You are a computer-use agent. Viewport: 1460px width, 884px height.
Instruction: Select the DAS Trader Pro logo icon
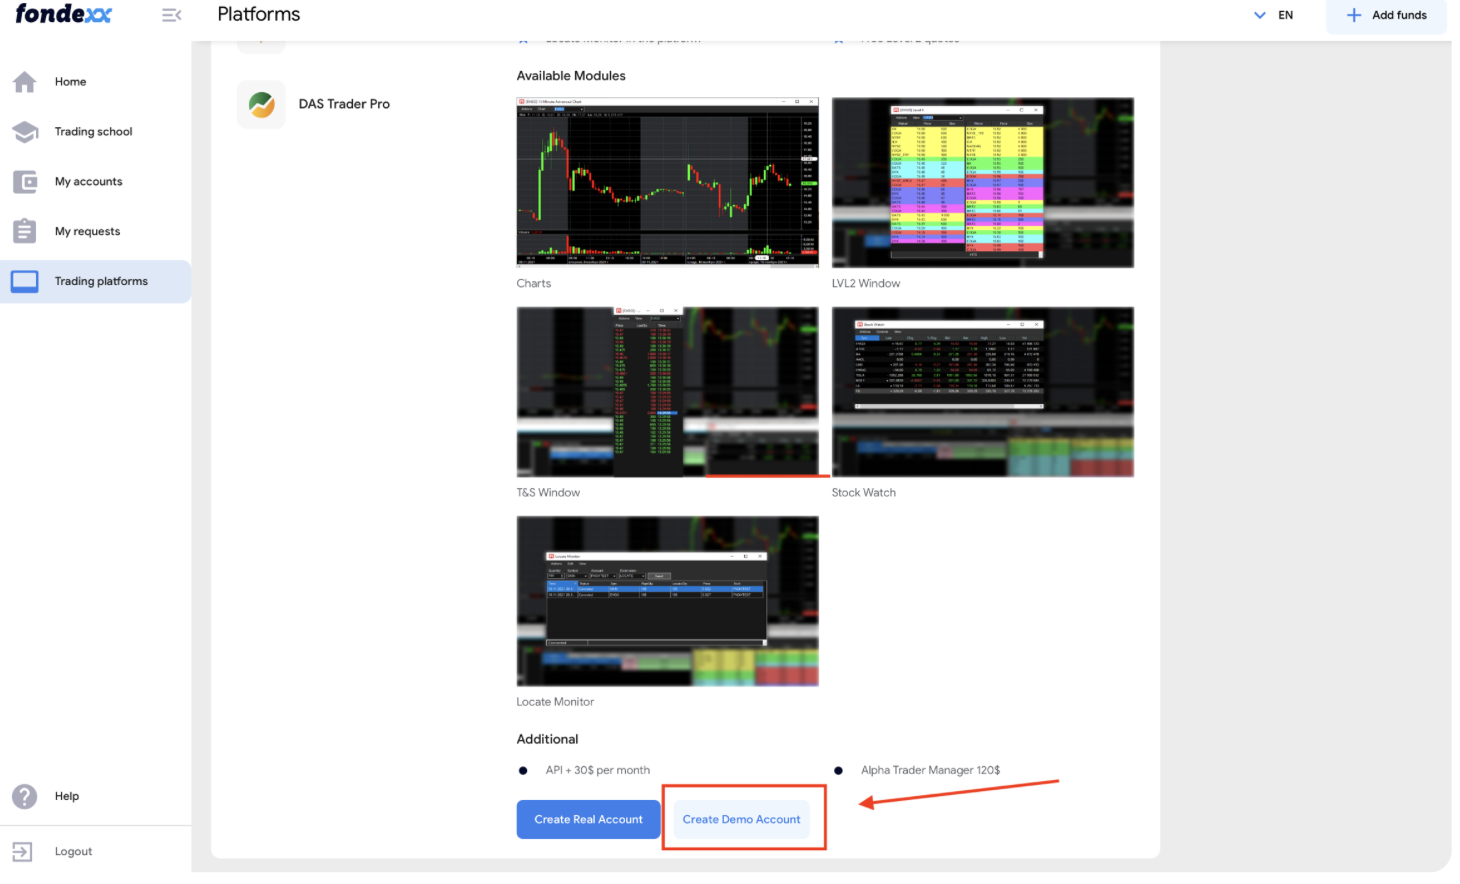coord(262,105)
